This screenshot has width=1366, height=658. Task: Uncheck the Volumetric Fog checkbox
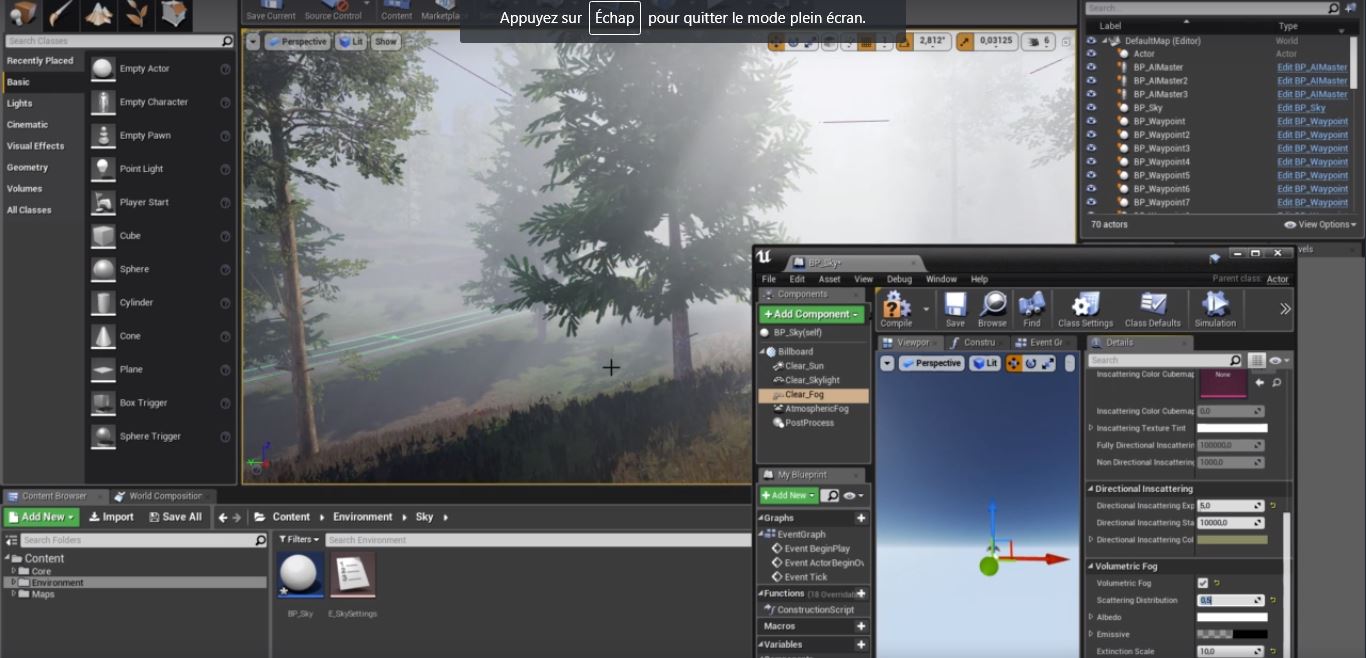[x=1202, y=583]
